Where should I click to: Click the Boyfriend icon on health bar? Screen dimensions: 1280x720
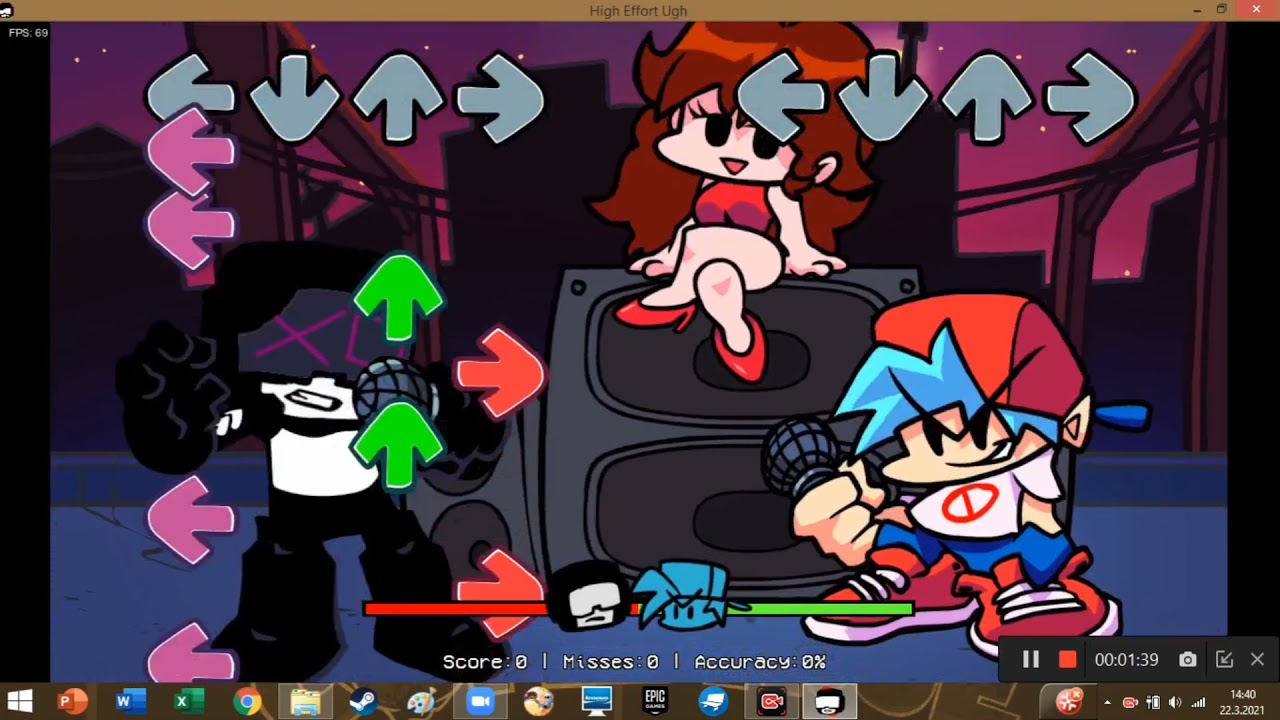point(687,596)
